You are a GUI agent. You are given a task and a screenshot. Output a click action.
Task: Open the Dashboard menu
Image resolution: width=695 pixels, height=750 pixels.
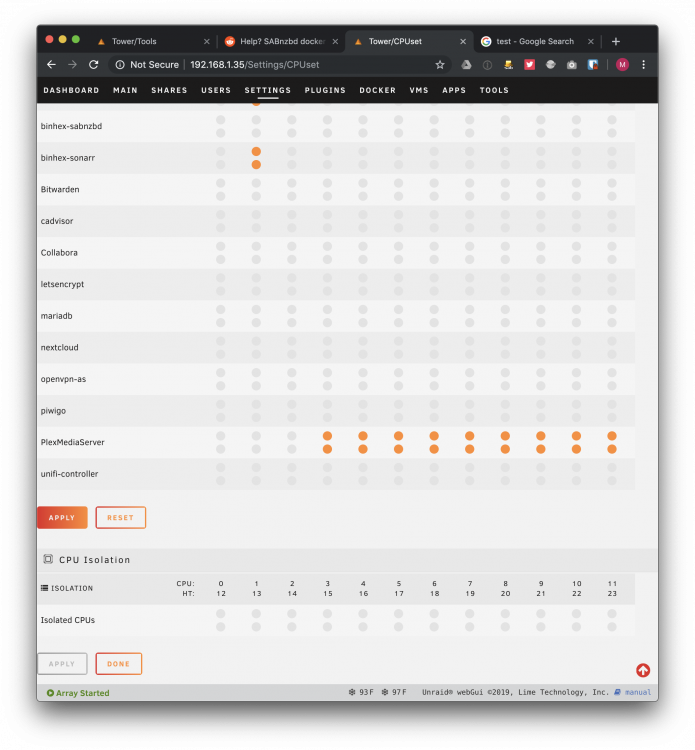[71, 90]
